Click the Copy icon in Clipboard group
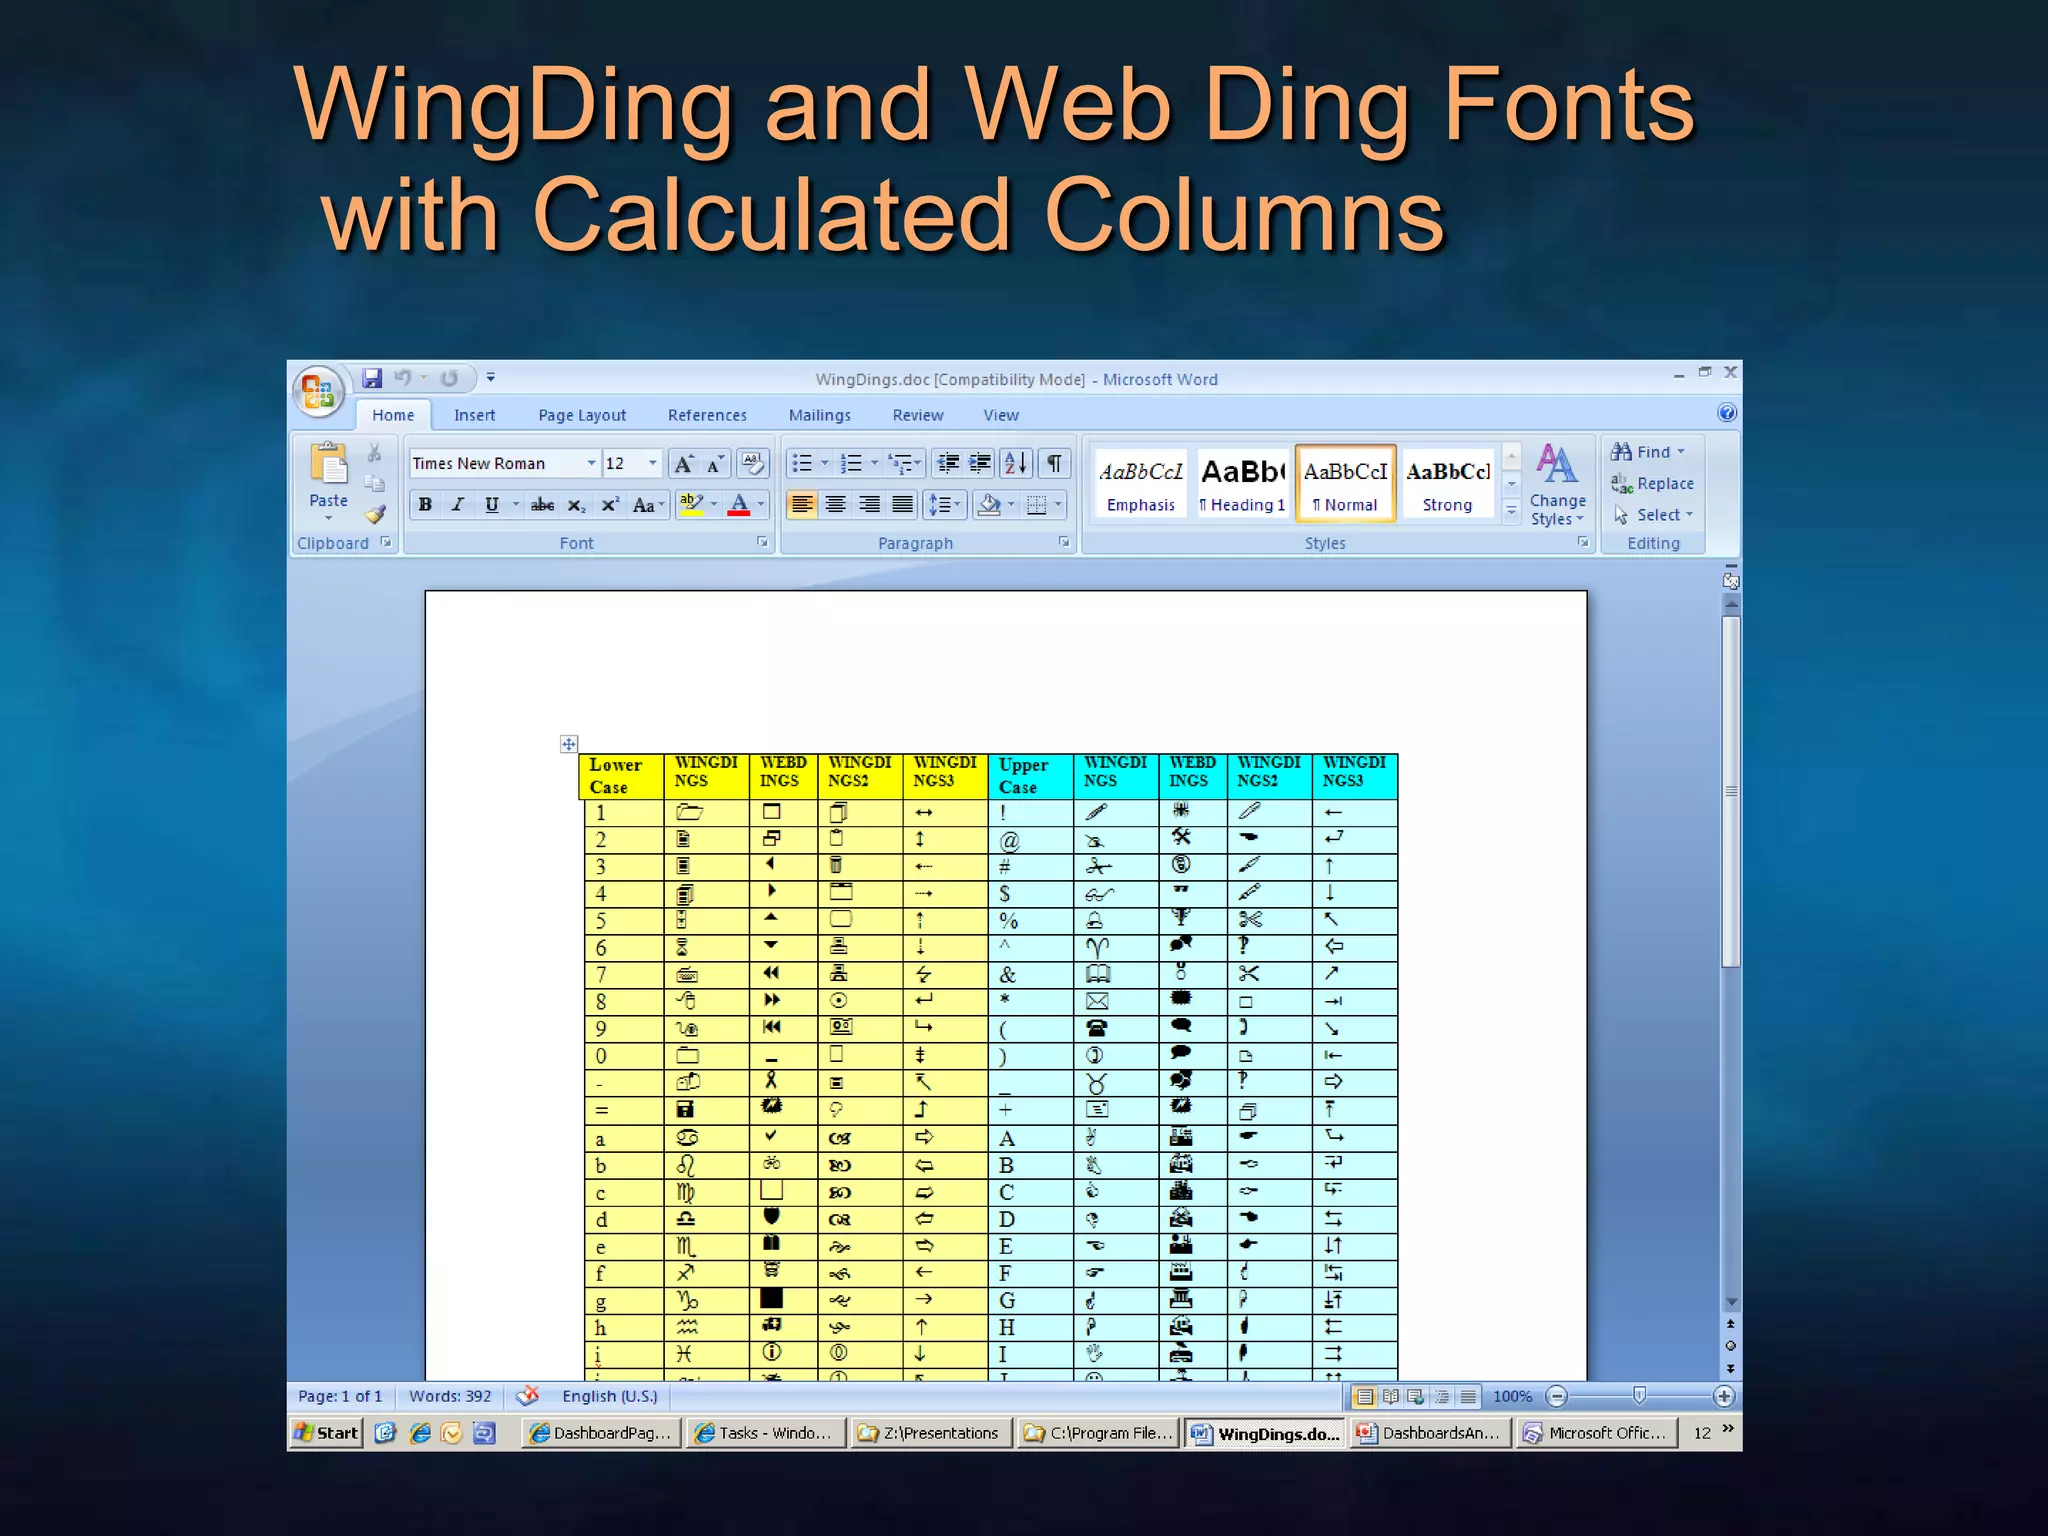The width and height of the screenshot is (2048, 1536). tap(375, 484)
